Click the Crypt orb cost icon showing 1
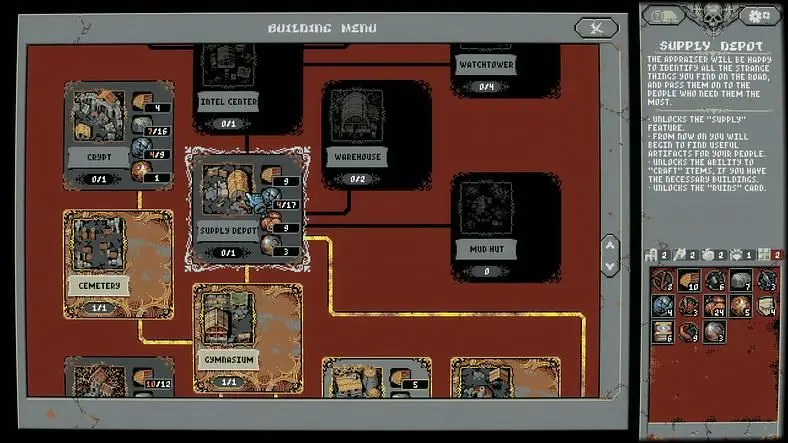Screen dimensions: 788x443 pyautogui.click(x=143, y=171)
